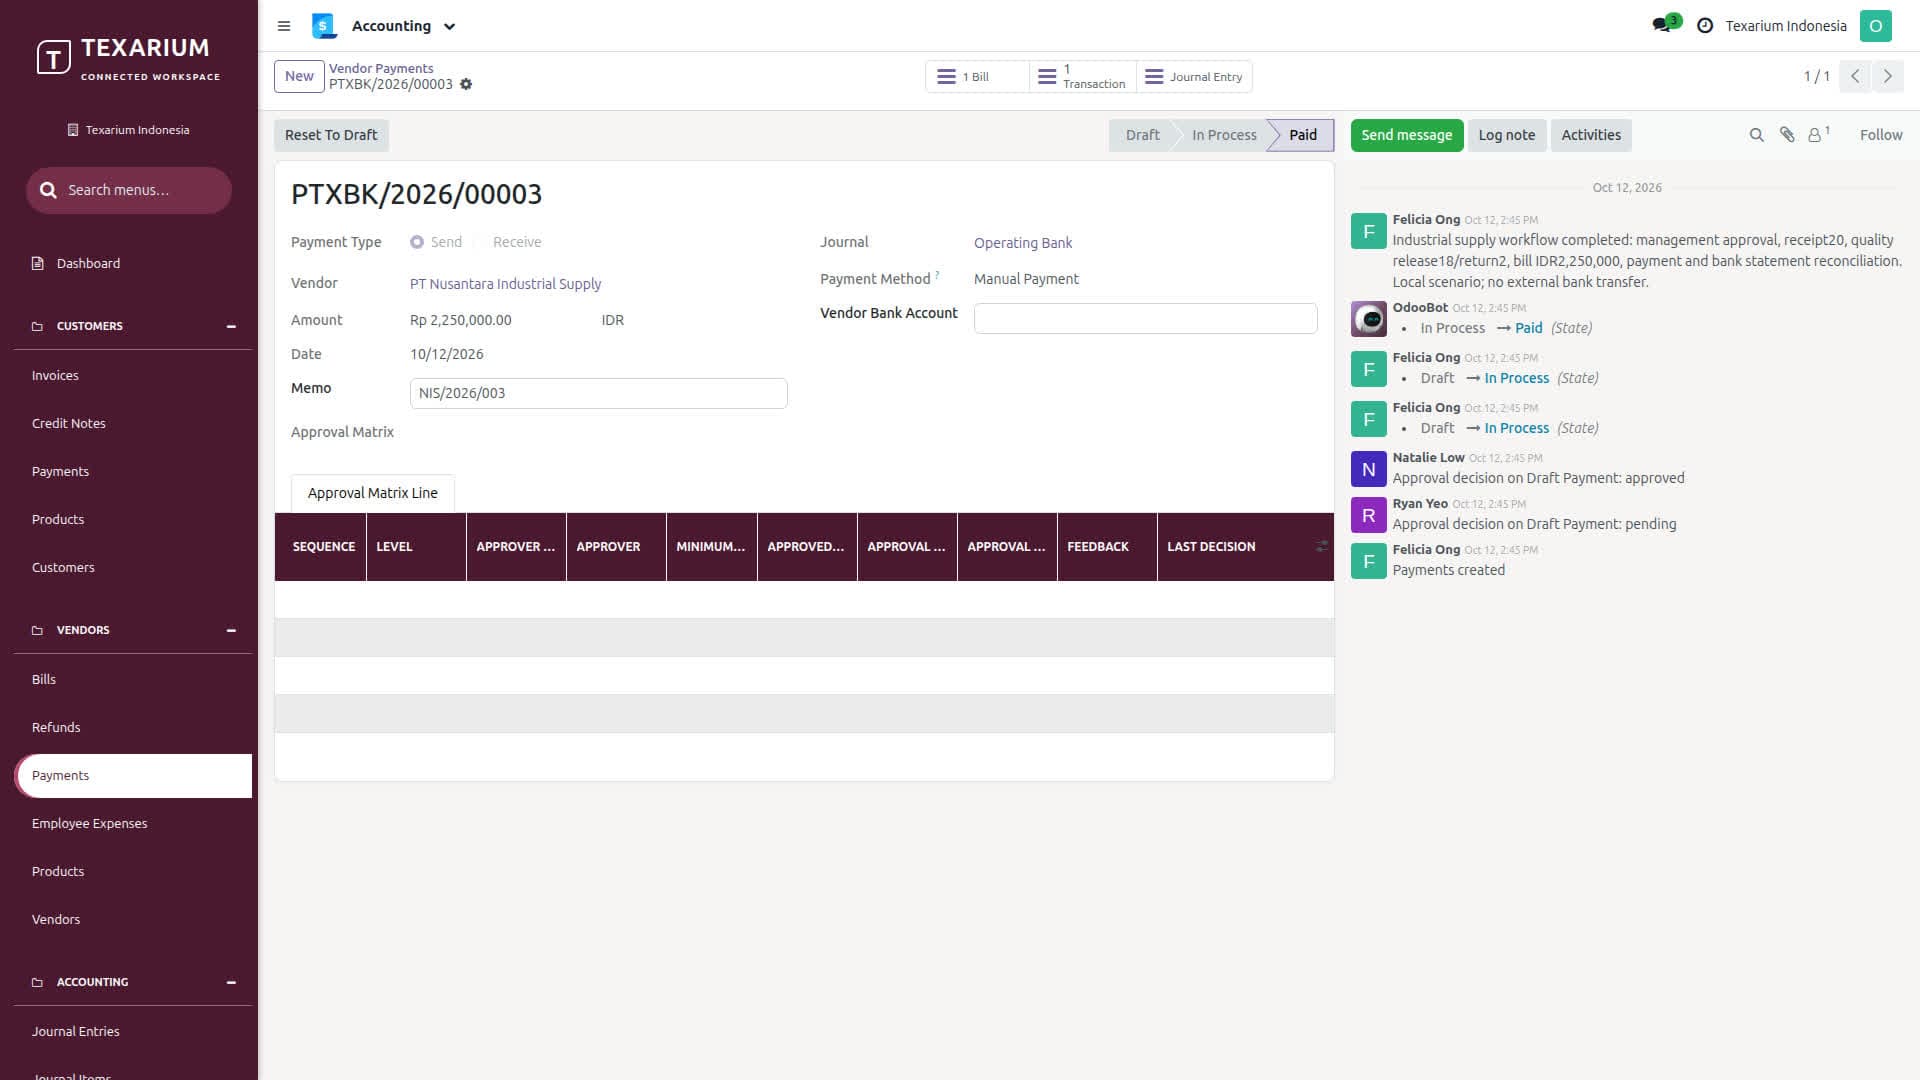Screen dimensions: 1920x1080
Task: Open the green user avatar menu
Action: (1875, 26)
